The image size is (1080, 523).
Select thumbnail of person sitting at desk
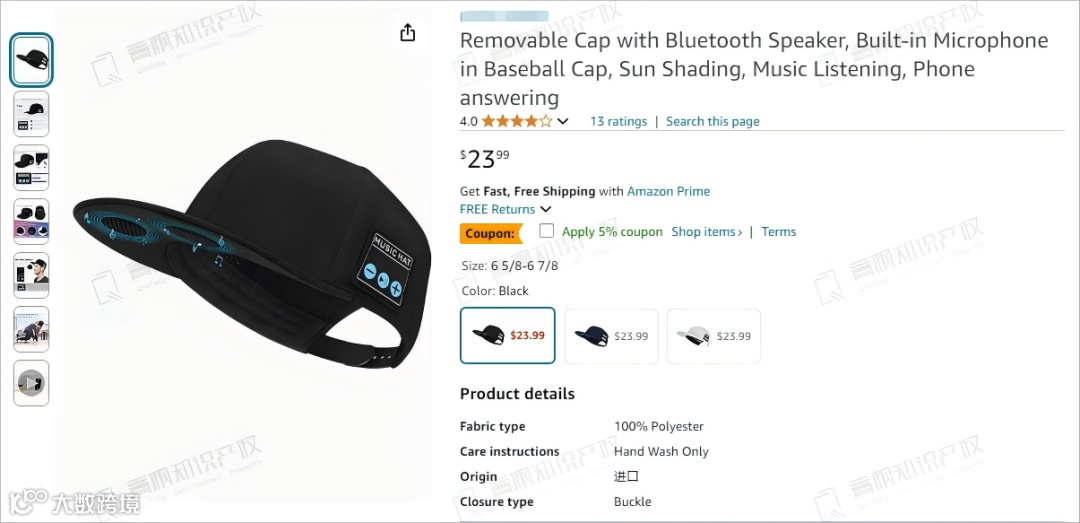(31, 329)
